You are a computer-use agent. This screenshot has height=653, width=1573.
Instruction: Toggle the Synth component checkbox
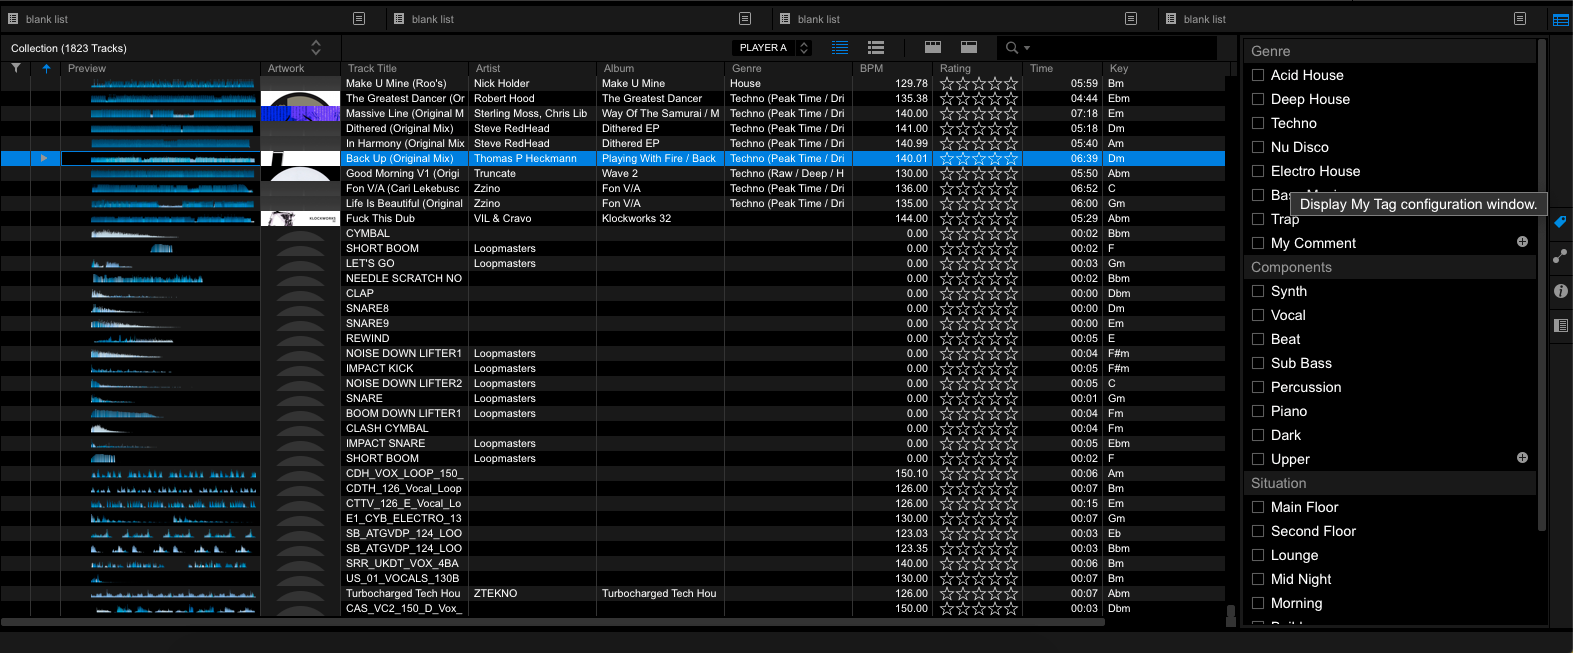tap(1258, 291)
